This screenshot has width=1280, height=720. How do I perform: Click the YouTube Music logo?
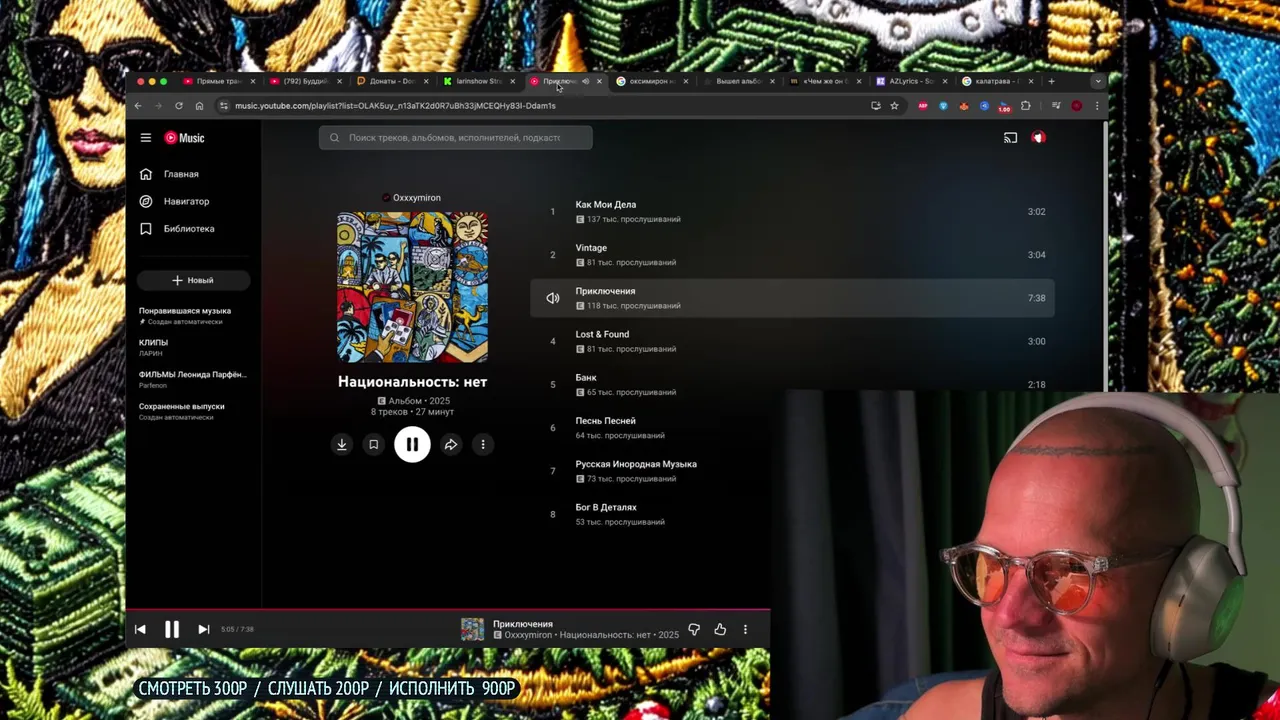184,138
